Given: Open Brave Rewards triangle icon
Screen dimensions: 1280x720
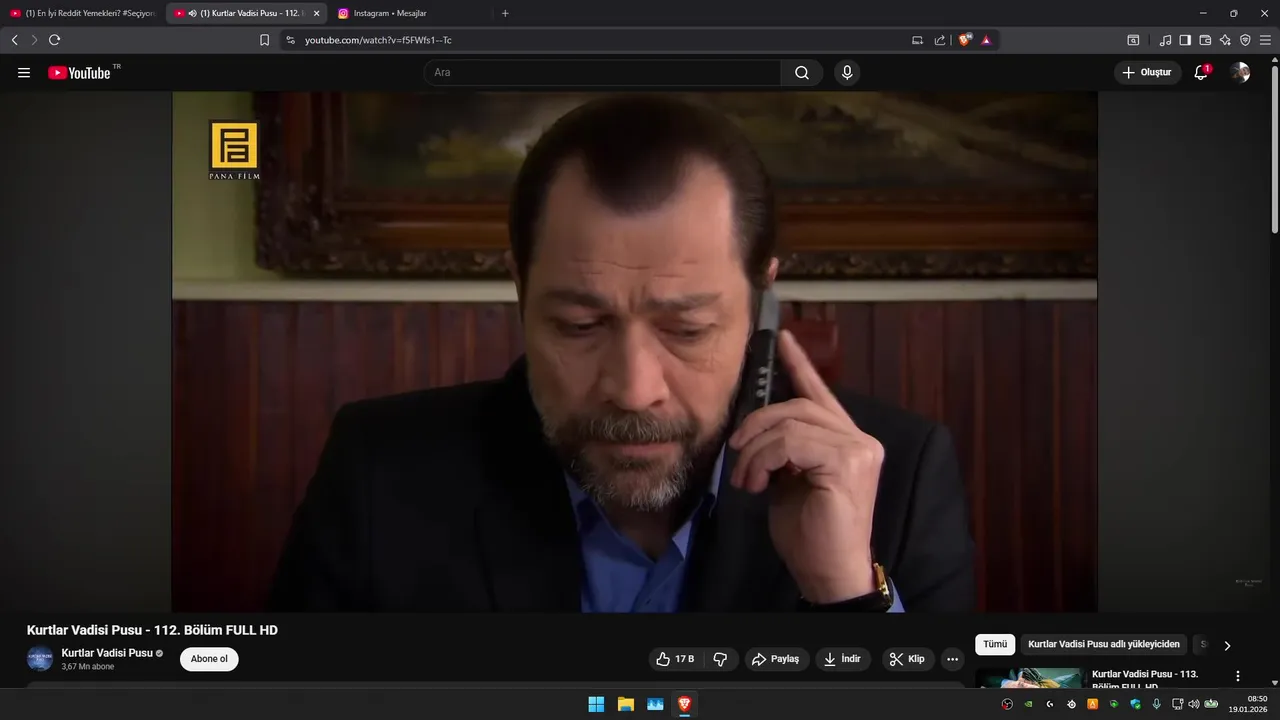Looking at the screenshot, I should 986,40.
